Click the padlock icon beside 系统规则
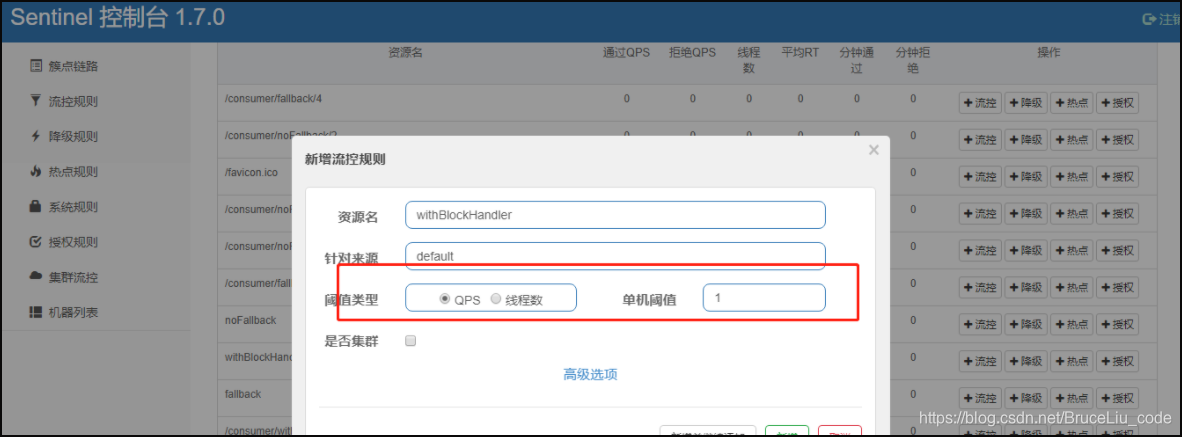This screenshot has width=1182, height=437. pyautogui.click(x=35, y=206)
